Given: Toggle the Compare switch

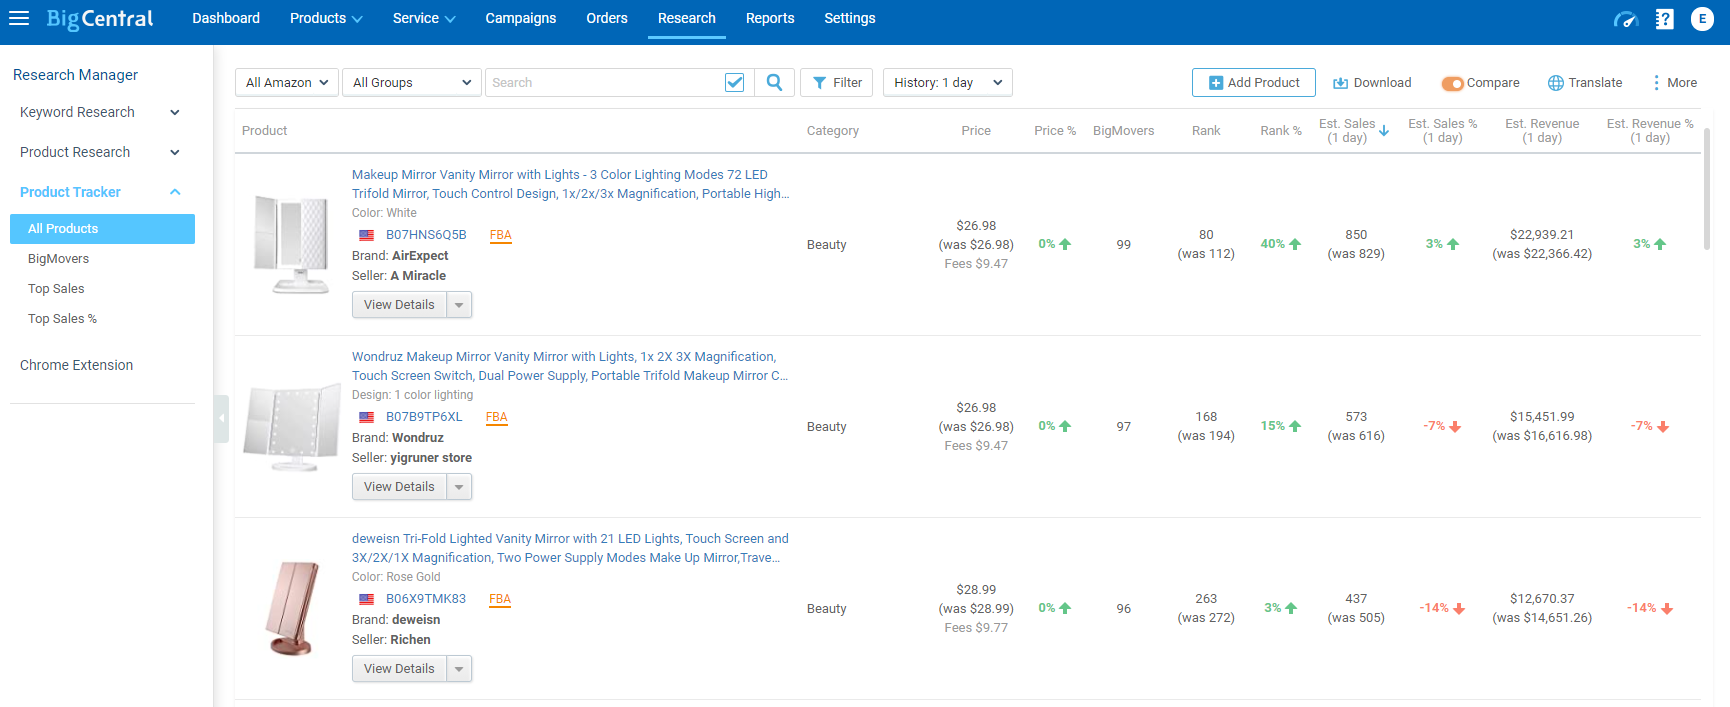Looking at the screenshot, I should [1452, 83].
